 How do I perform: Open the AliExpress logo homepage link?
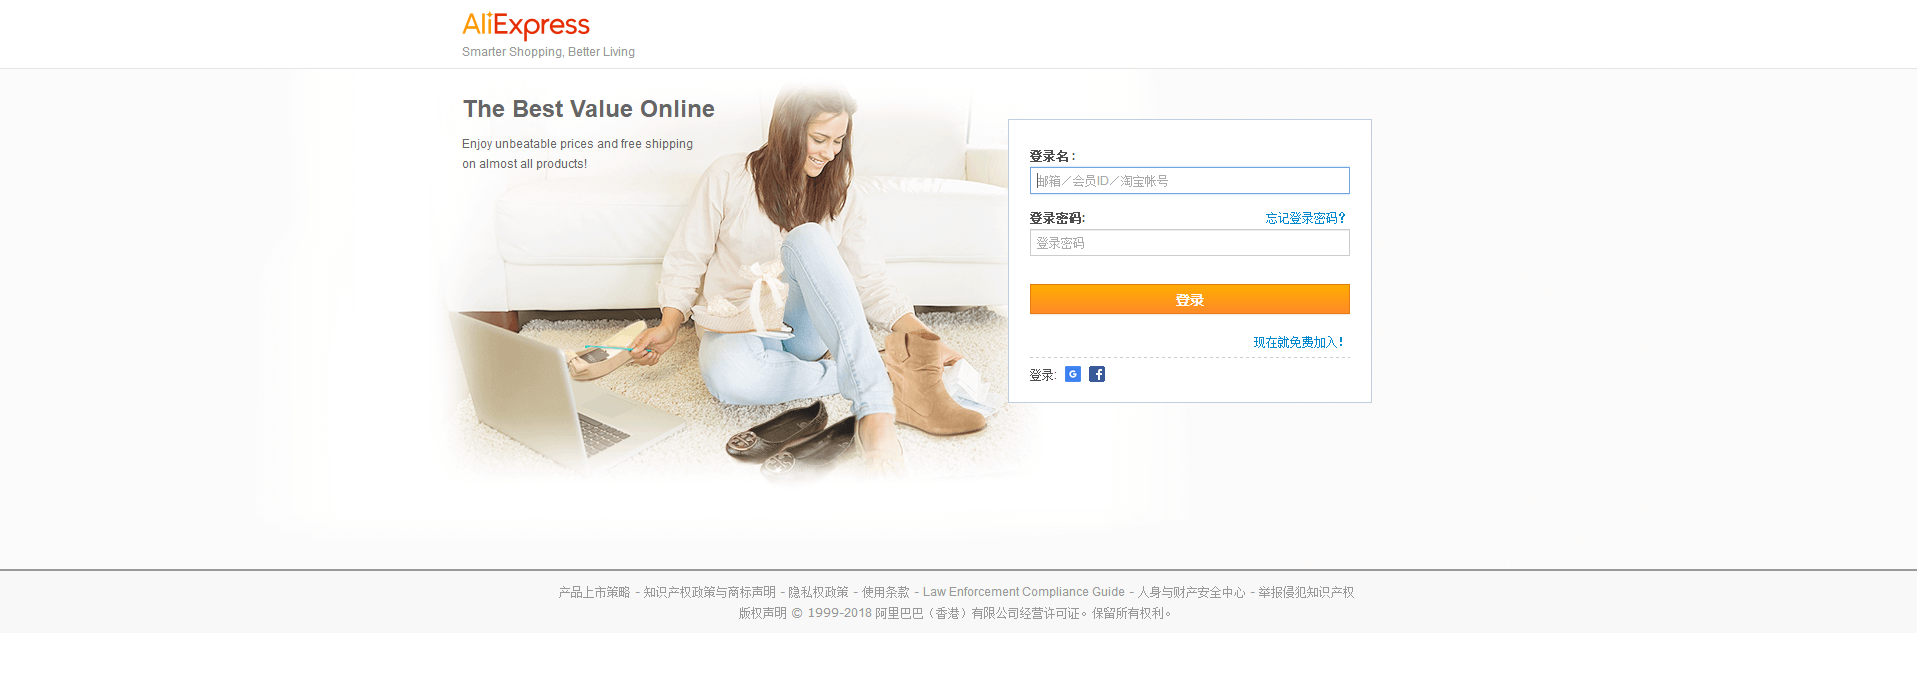[x=526, y=25]
